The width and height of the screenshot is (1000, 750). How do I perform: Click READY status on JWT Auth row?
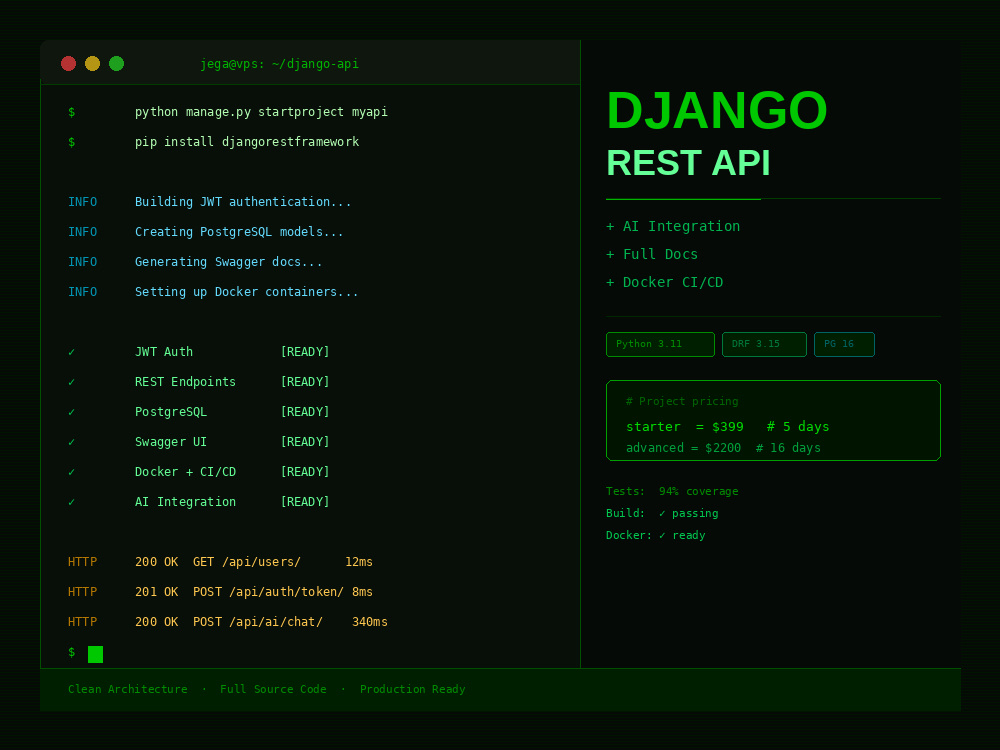305,352
